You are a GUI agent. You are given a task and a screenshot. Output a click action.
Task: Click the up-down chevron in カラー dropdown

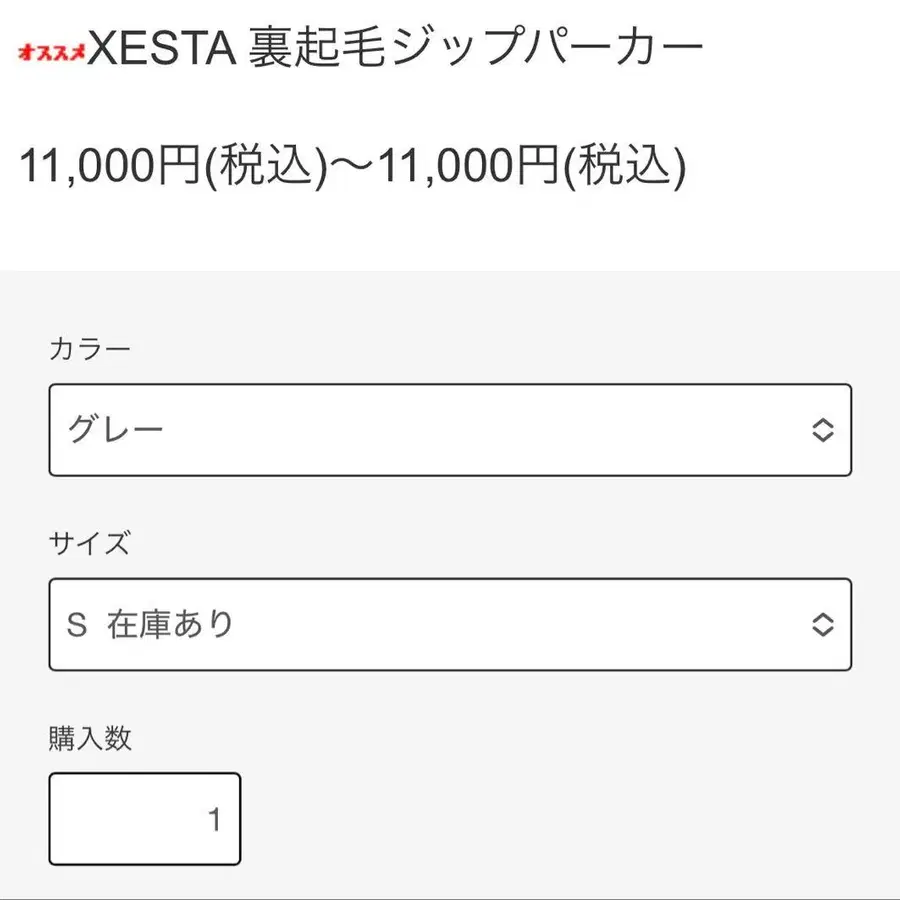tap(821, 430)
